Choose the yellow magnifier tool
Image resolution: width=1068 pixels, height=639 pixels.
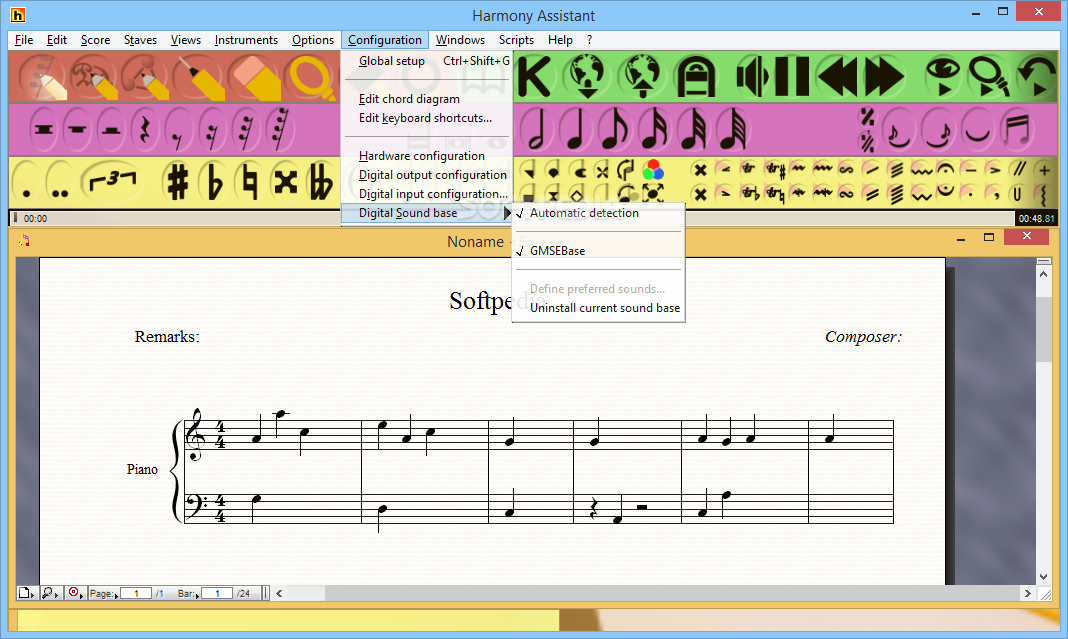310,77
